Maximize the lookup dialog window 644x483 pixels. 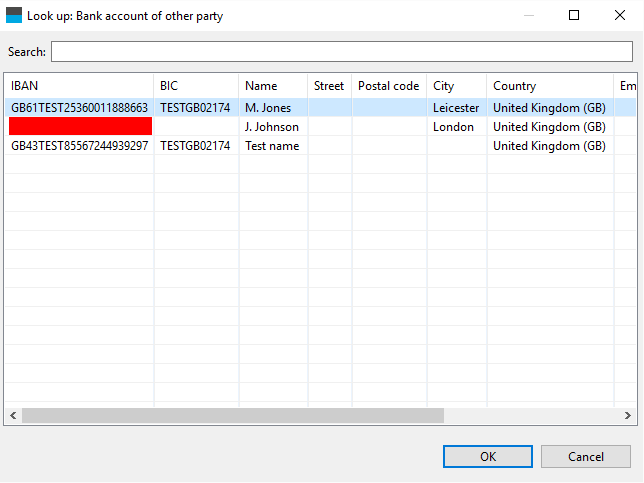(574, 16)
